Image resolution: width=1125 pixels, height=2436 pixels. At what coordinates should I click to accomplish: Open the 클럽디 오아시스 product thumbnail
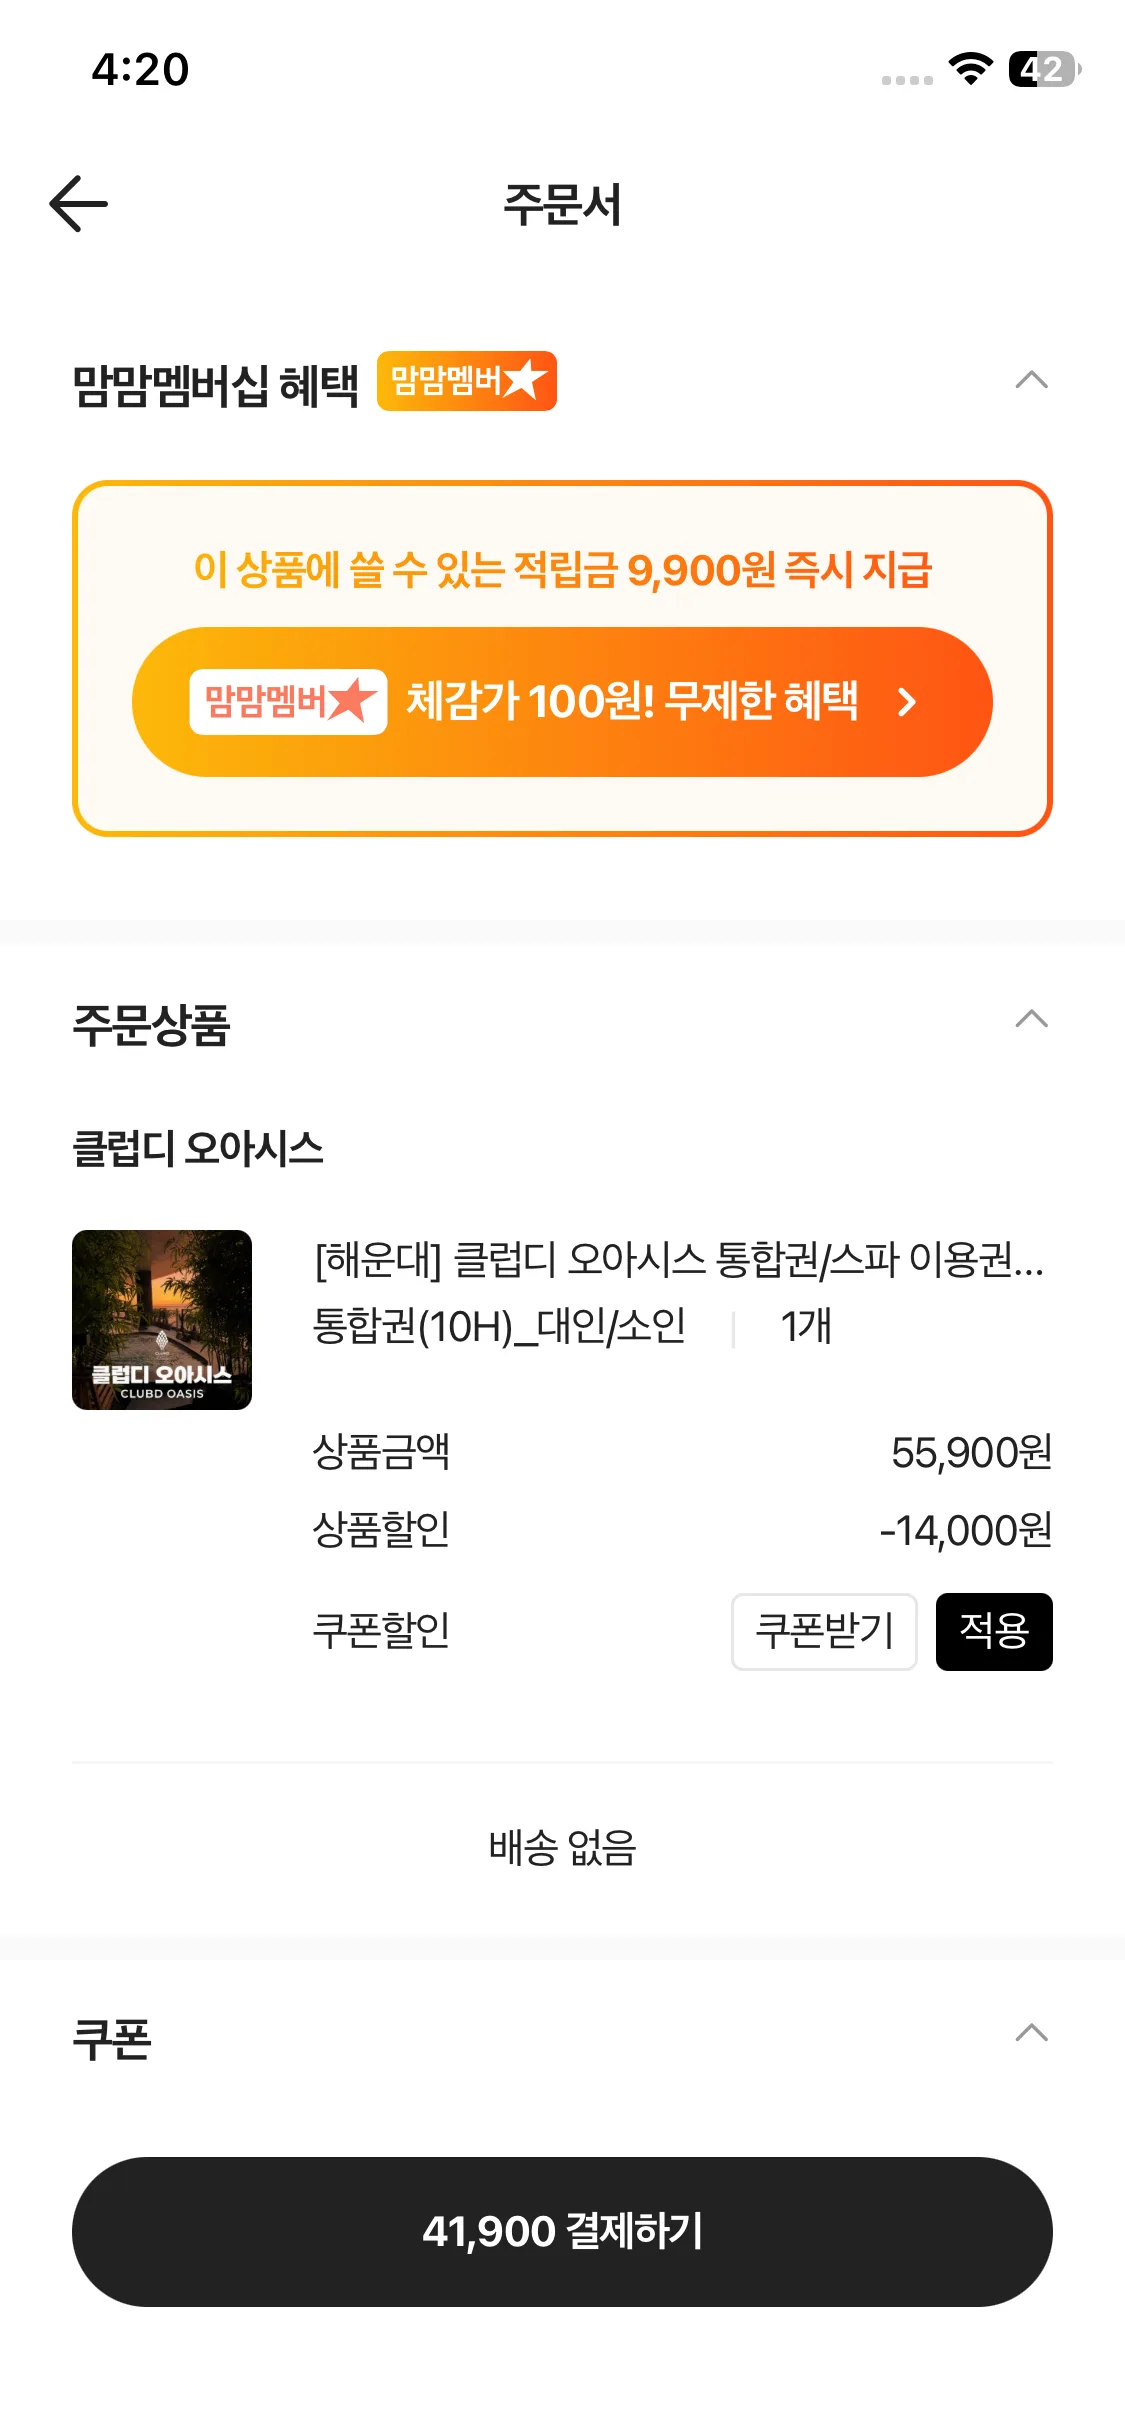click(x=162, y=1319)
